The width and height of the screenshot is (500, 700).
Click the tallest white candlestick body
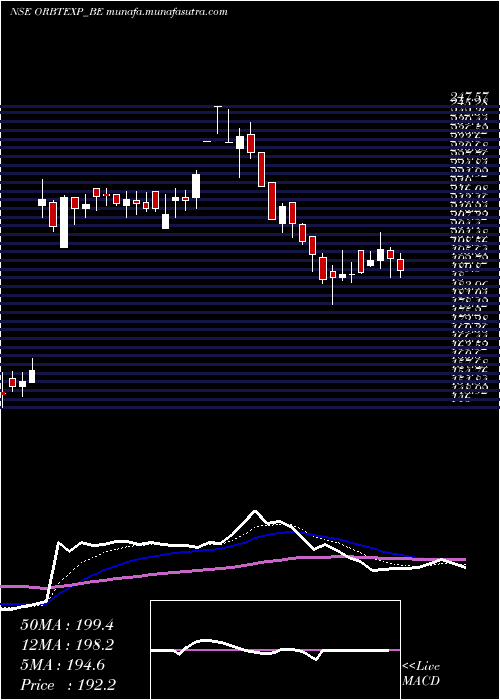point(64,222)
